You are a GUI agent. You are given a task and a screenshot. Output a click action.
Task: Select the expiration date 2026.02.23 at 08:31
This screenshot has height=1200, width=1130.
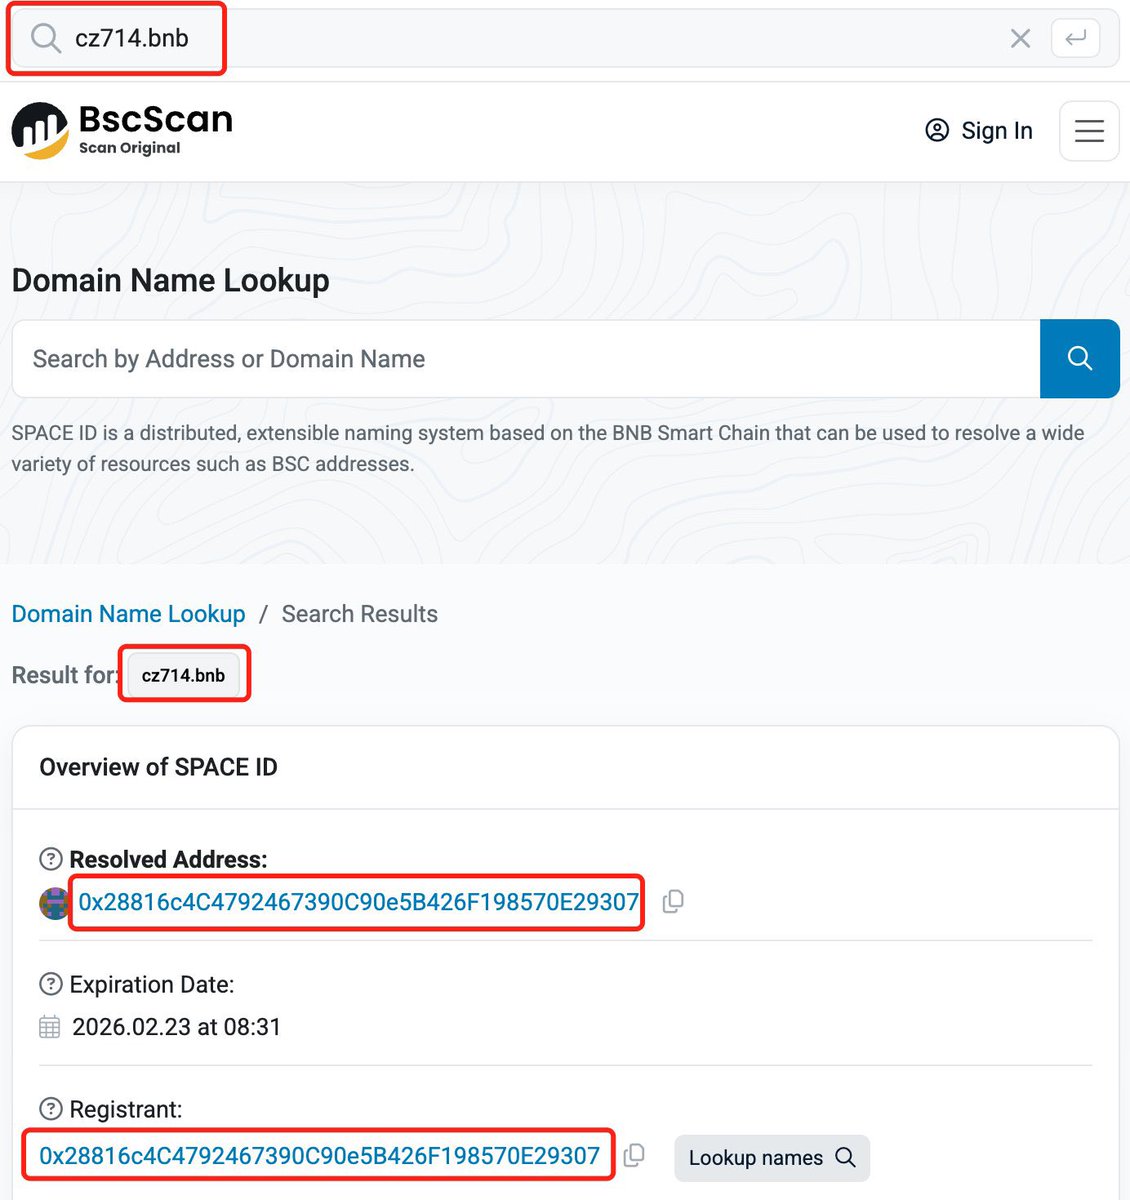coord(177,1027)
